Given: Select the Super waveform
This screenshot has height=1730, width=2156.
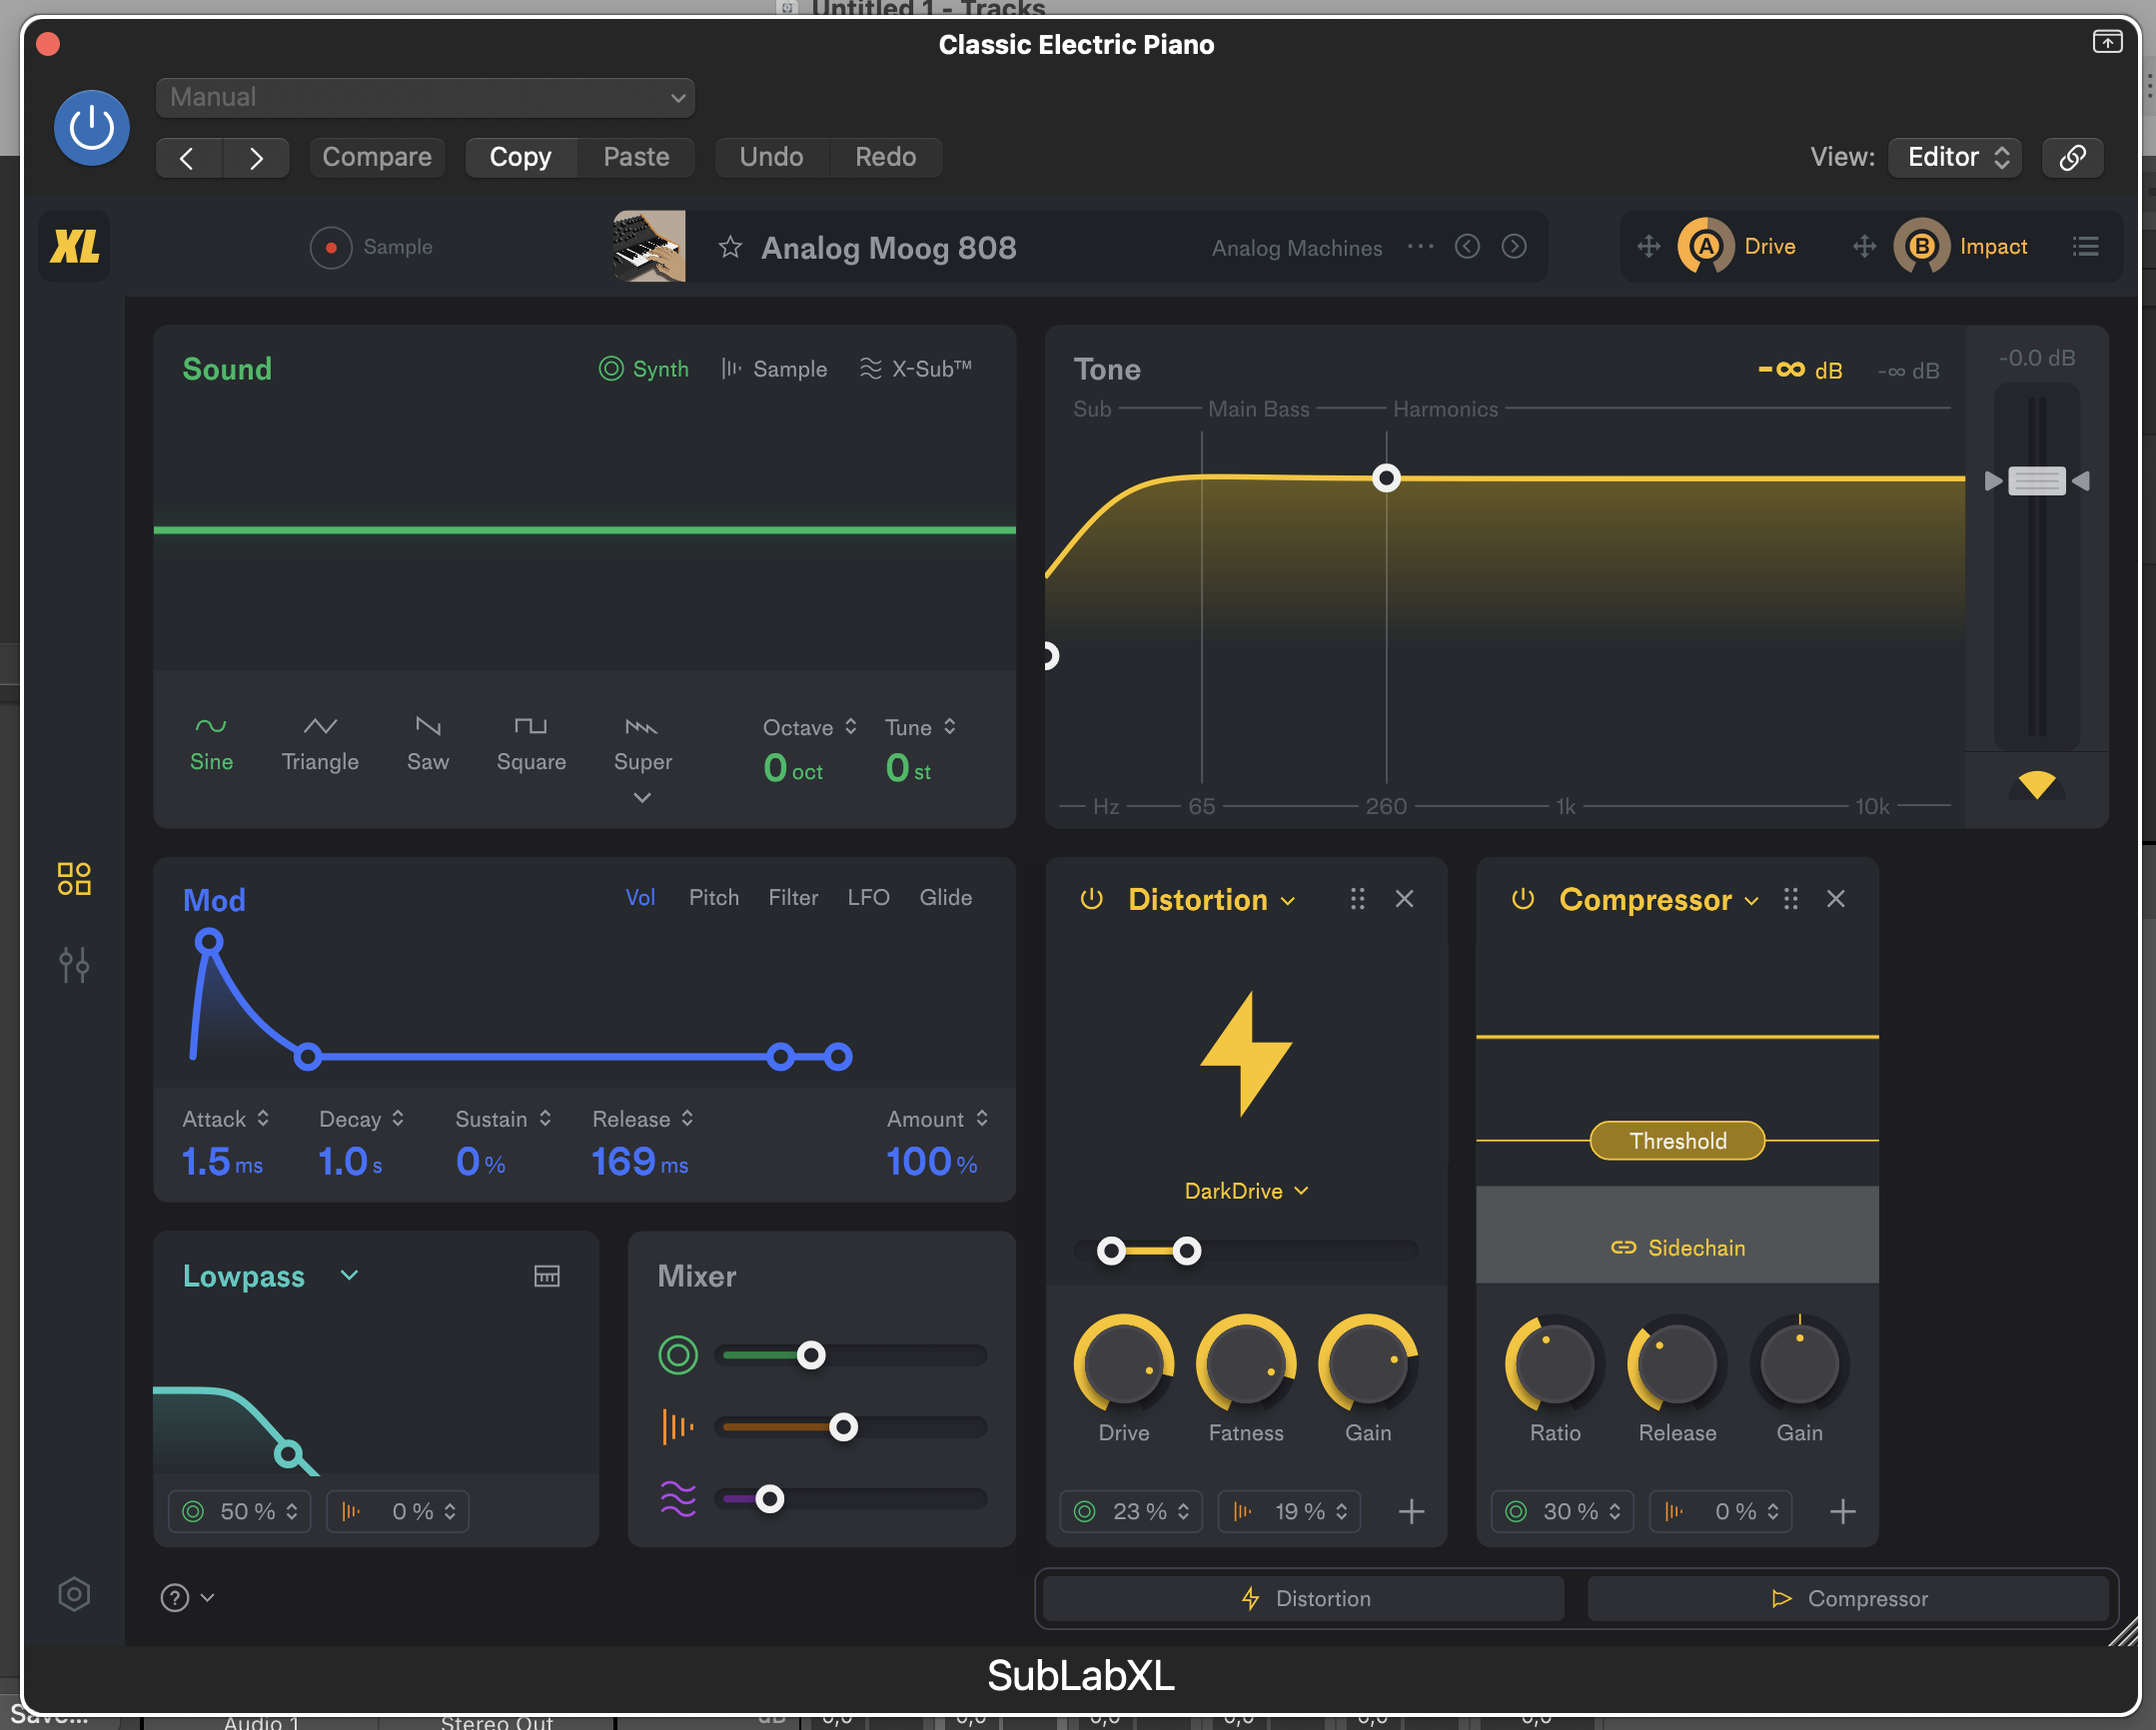Looking at the screenshot, I should click(642, 744).
